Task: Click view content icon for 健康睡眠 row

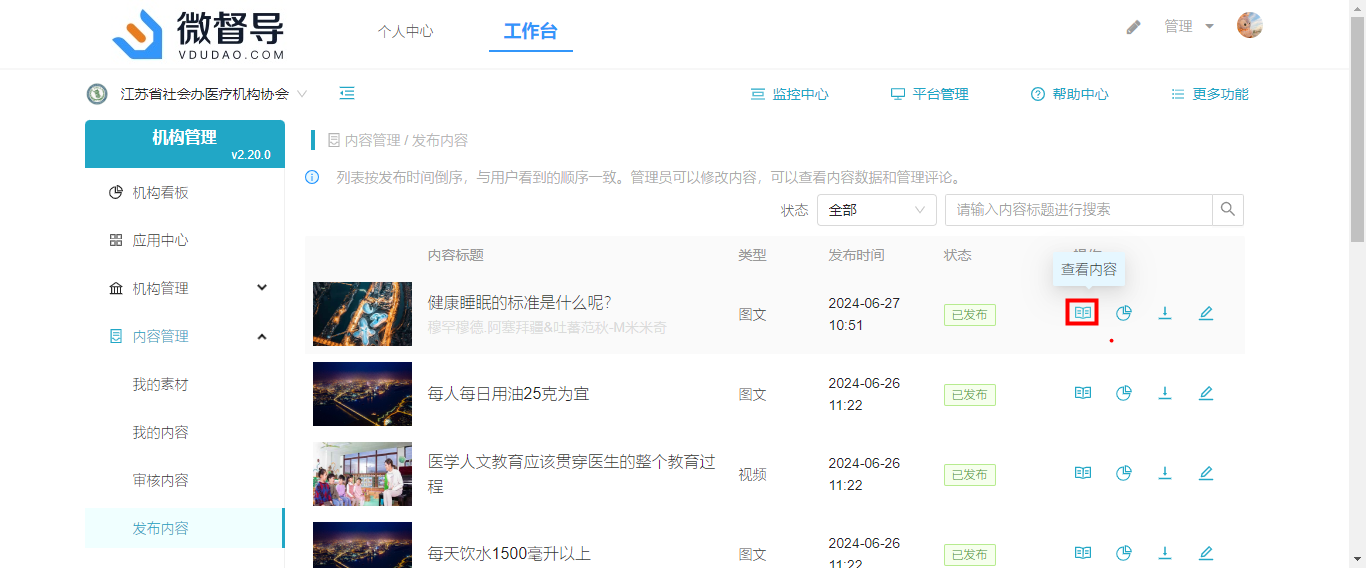Action: tap(1082, 313)
